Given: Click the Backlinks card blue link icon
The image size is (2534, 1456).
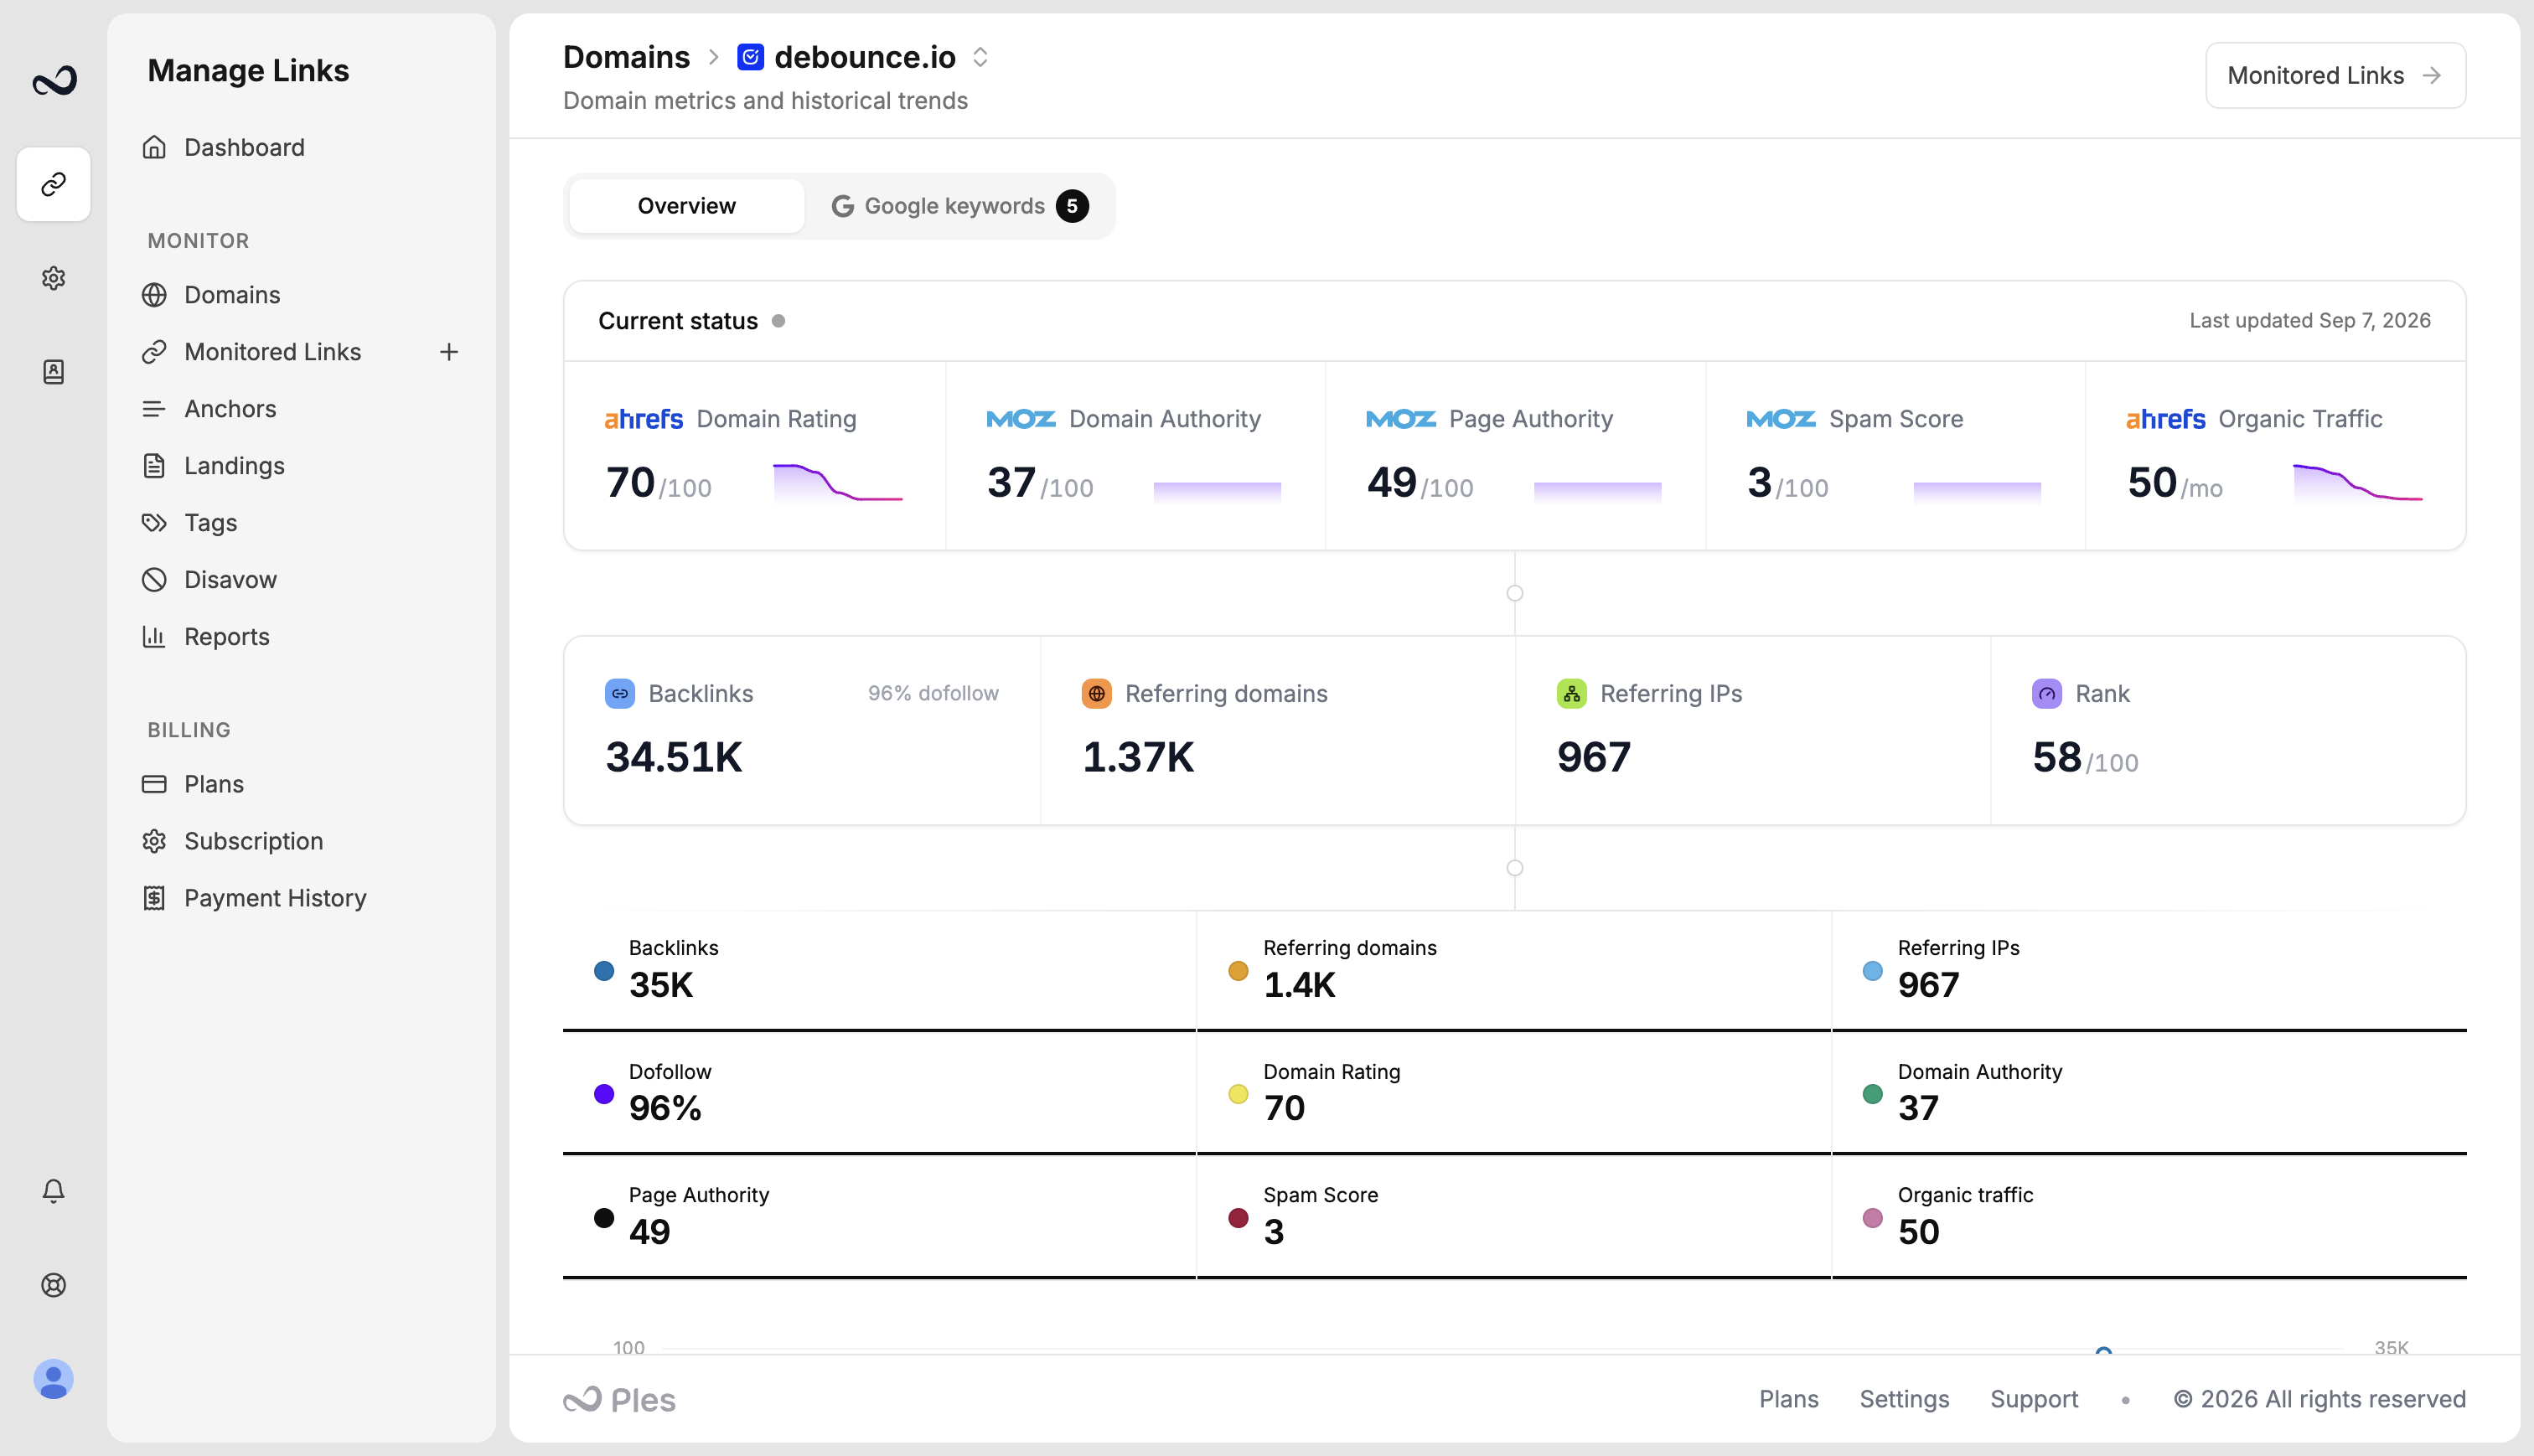Looking at the screenshot, I should point(620,693).
